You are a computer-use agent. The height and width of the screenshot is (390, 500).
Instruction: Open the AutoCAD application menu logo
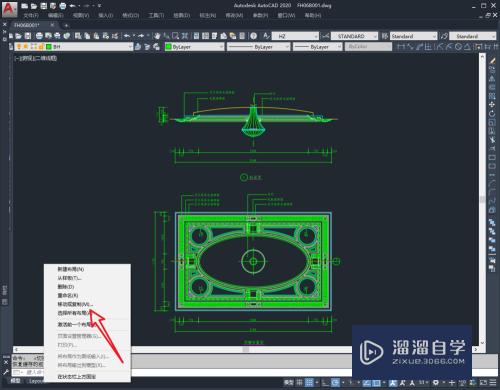9,9
